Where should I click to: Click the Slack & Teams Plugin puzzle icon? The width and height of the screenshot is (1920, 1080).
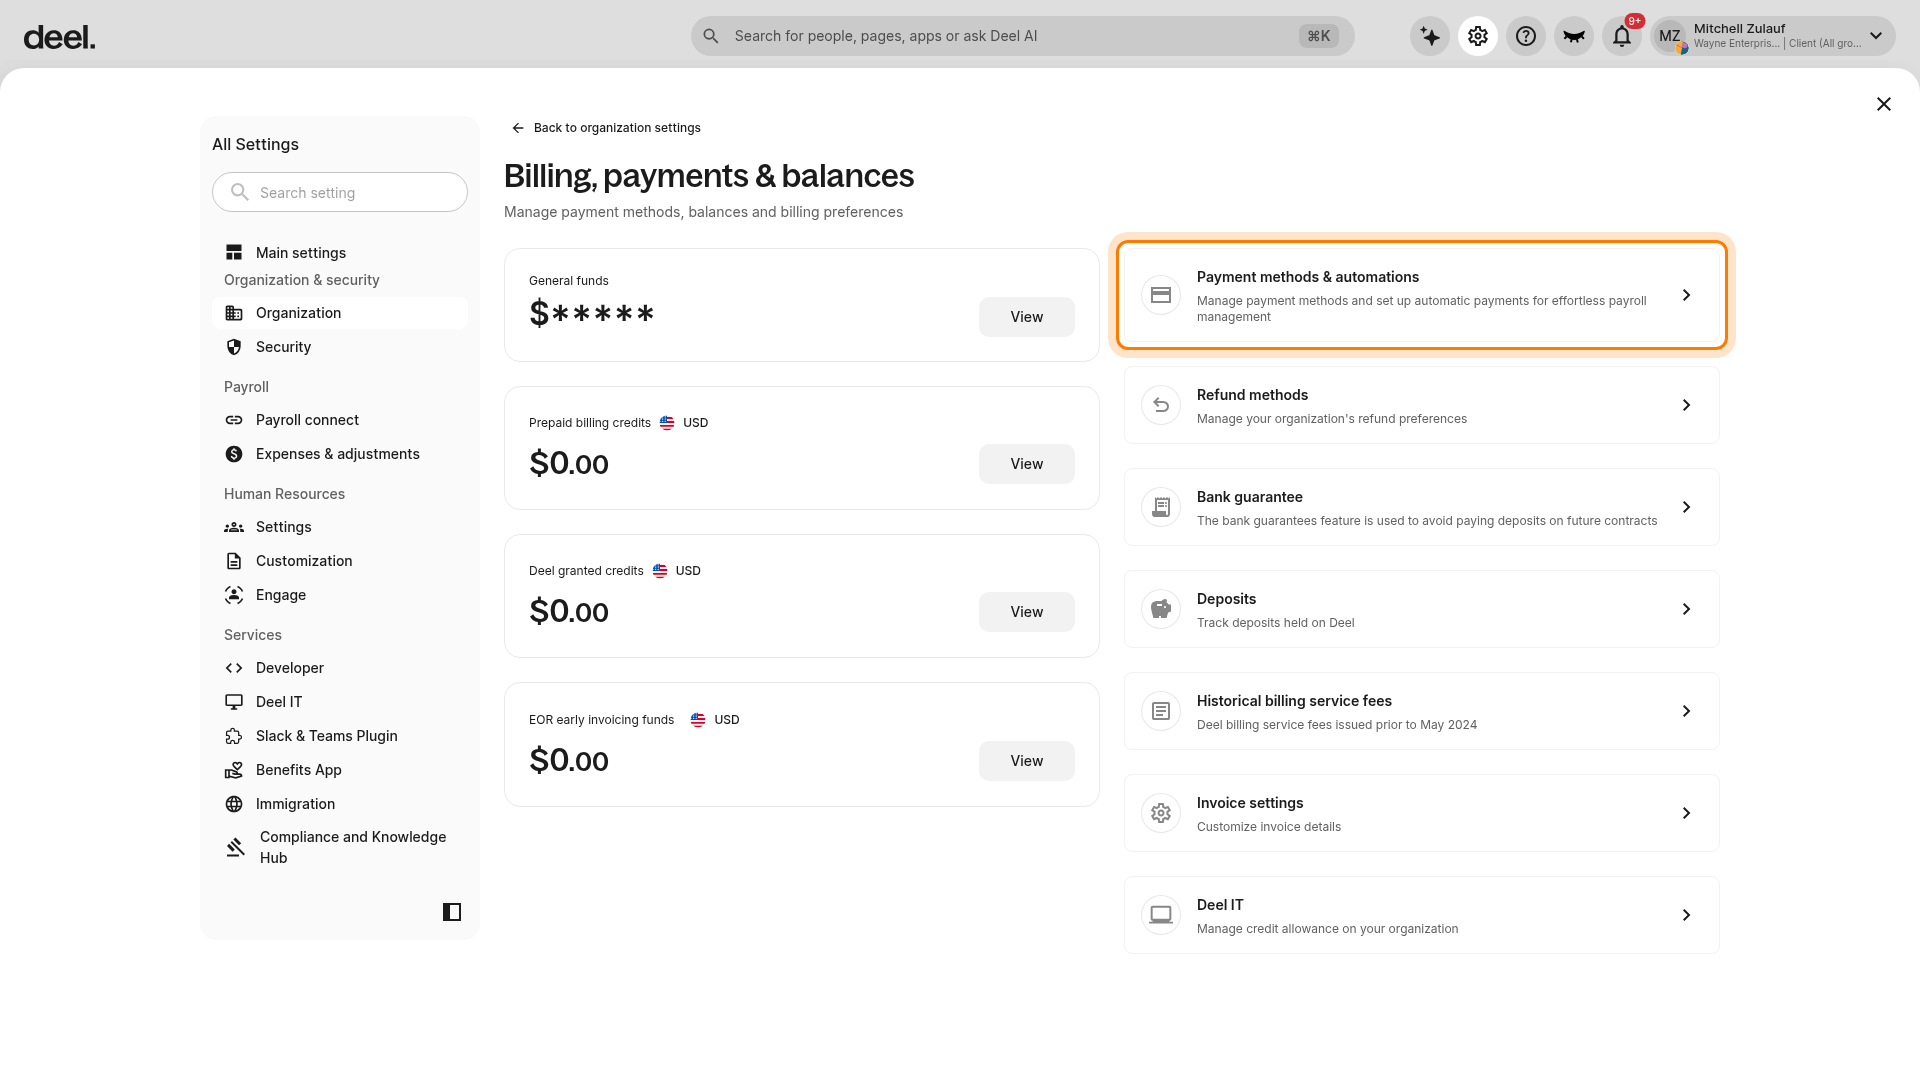click(x=234, y=736)
